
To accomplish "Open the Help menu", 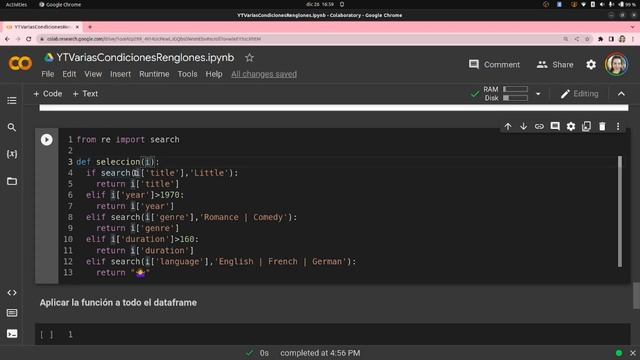I will pos(213,74).
